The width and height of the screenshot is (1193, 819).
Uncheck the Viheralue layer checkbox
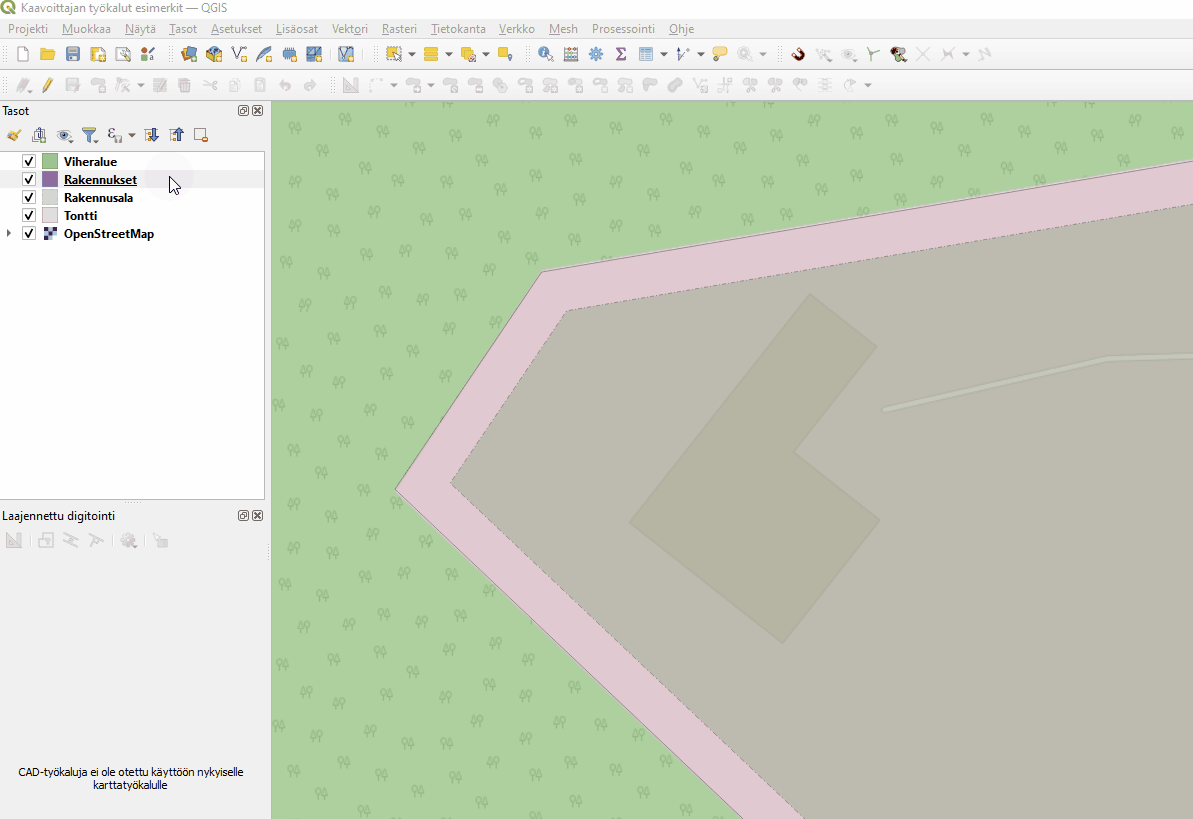29,162
